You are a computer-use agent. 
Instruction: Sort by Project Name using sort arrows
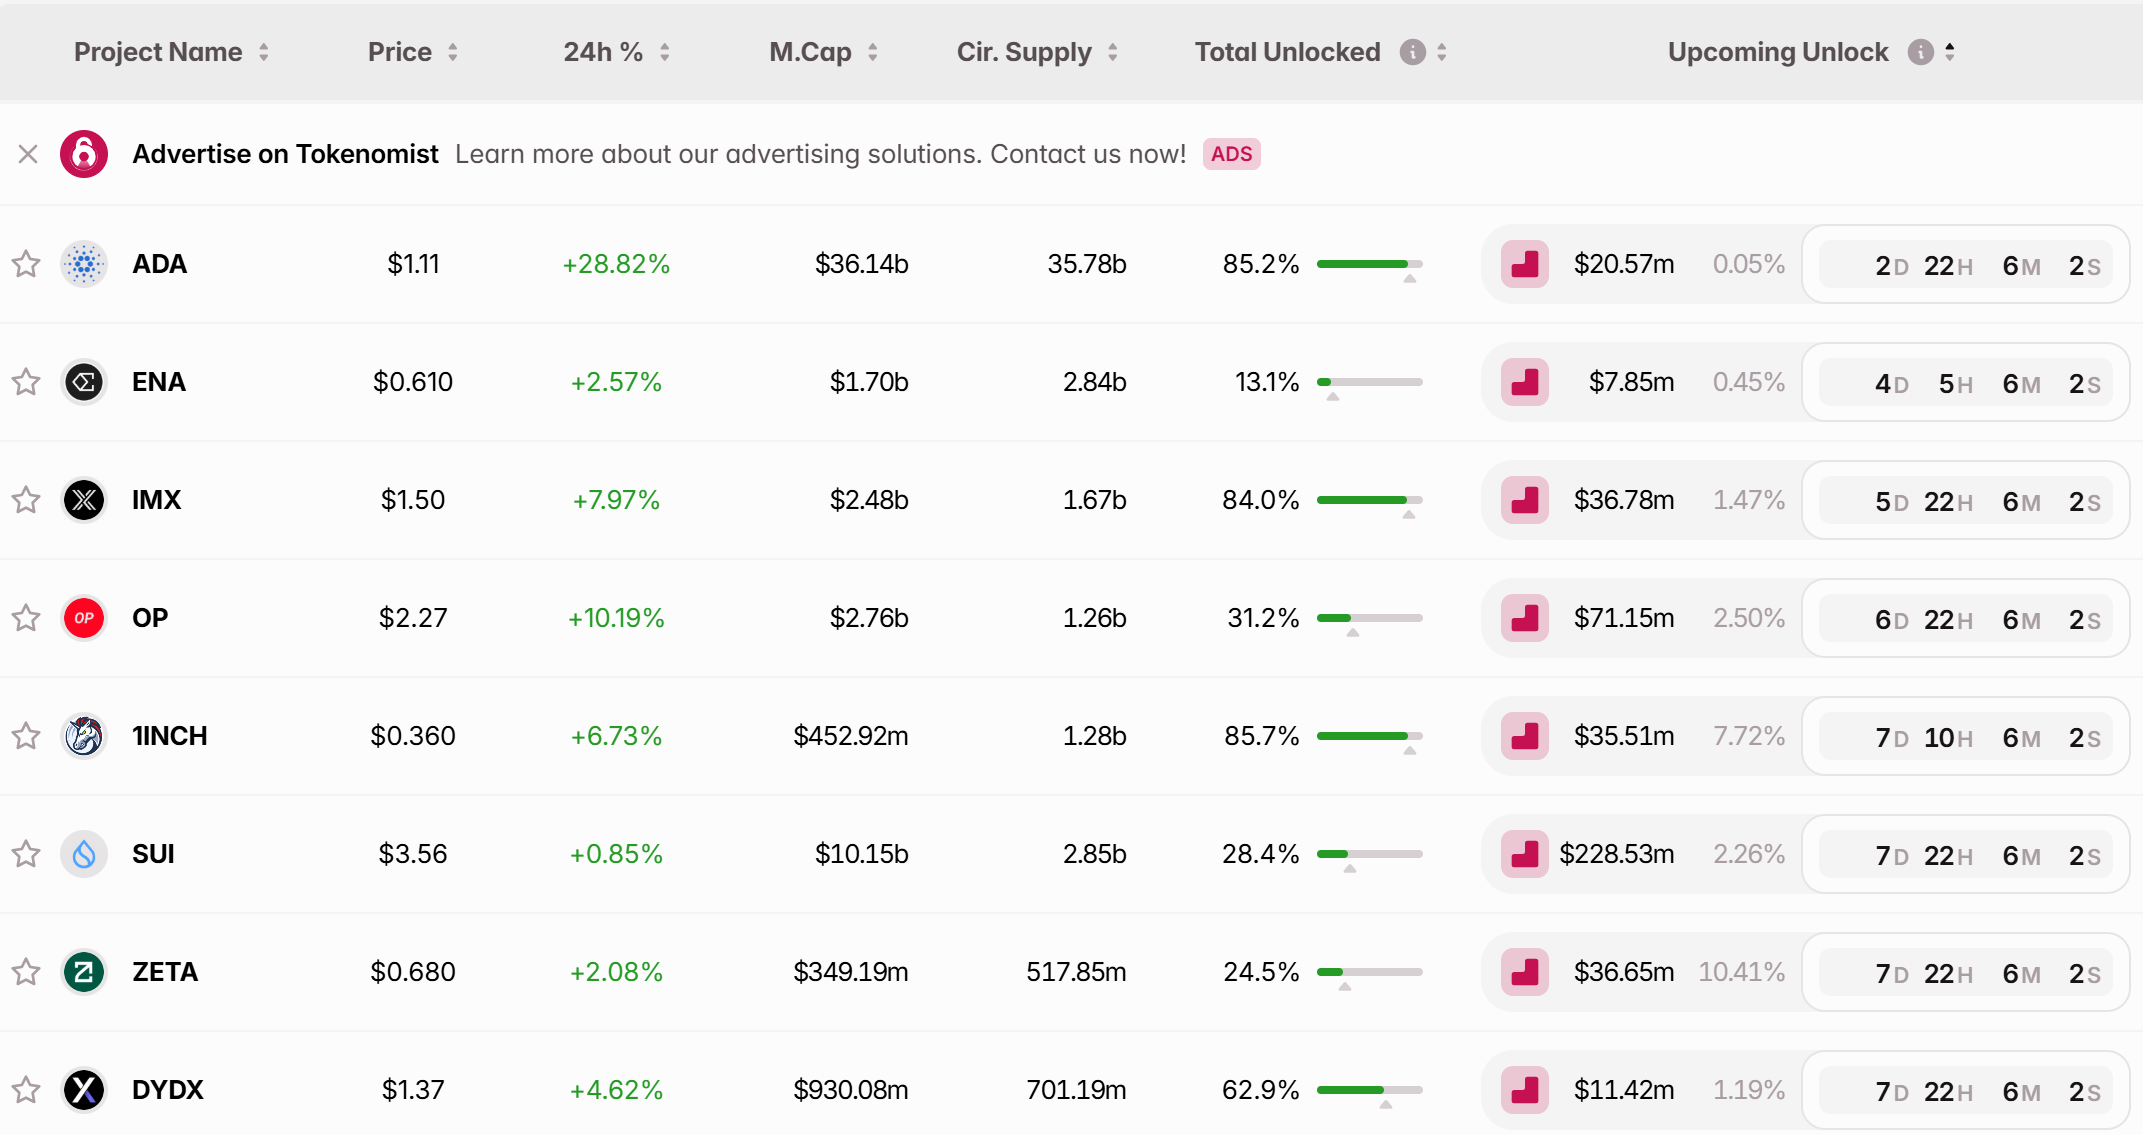264,52
